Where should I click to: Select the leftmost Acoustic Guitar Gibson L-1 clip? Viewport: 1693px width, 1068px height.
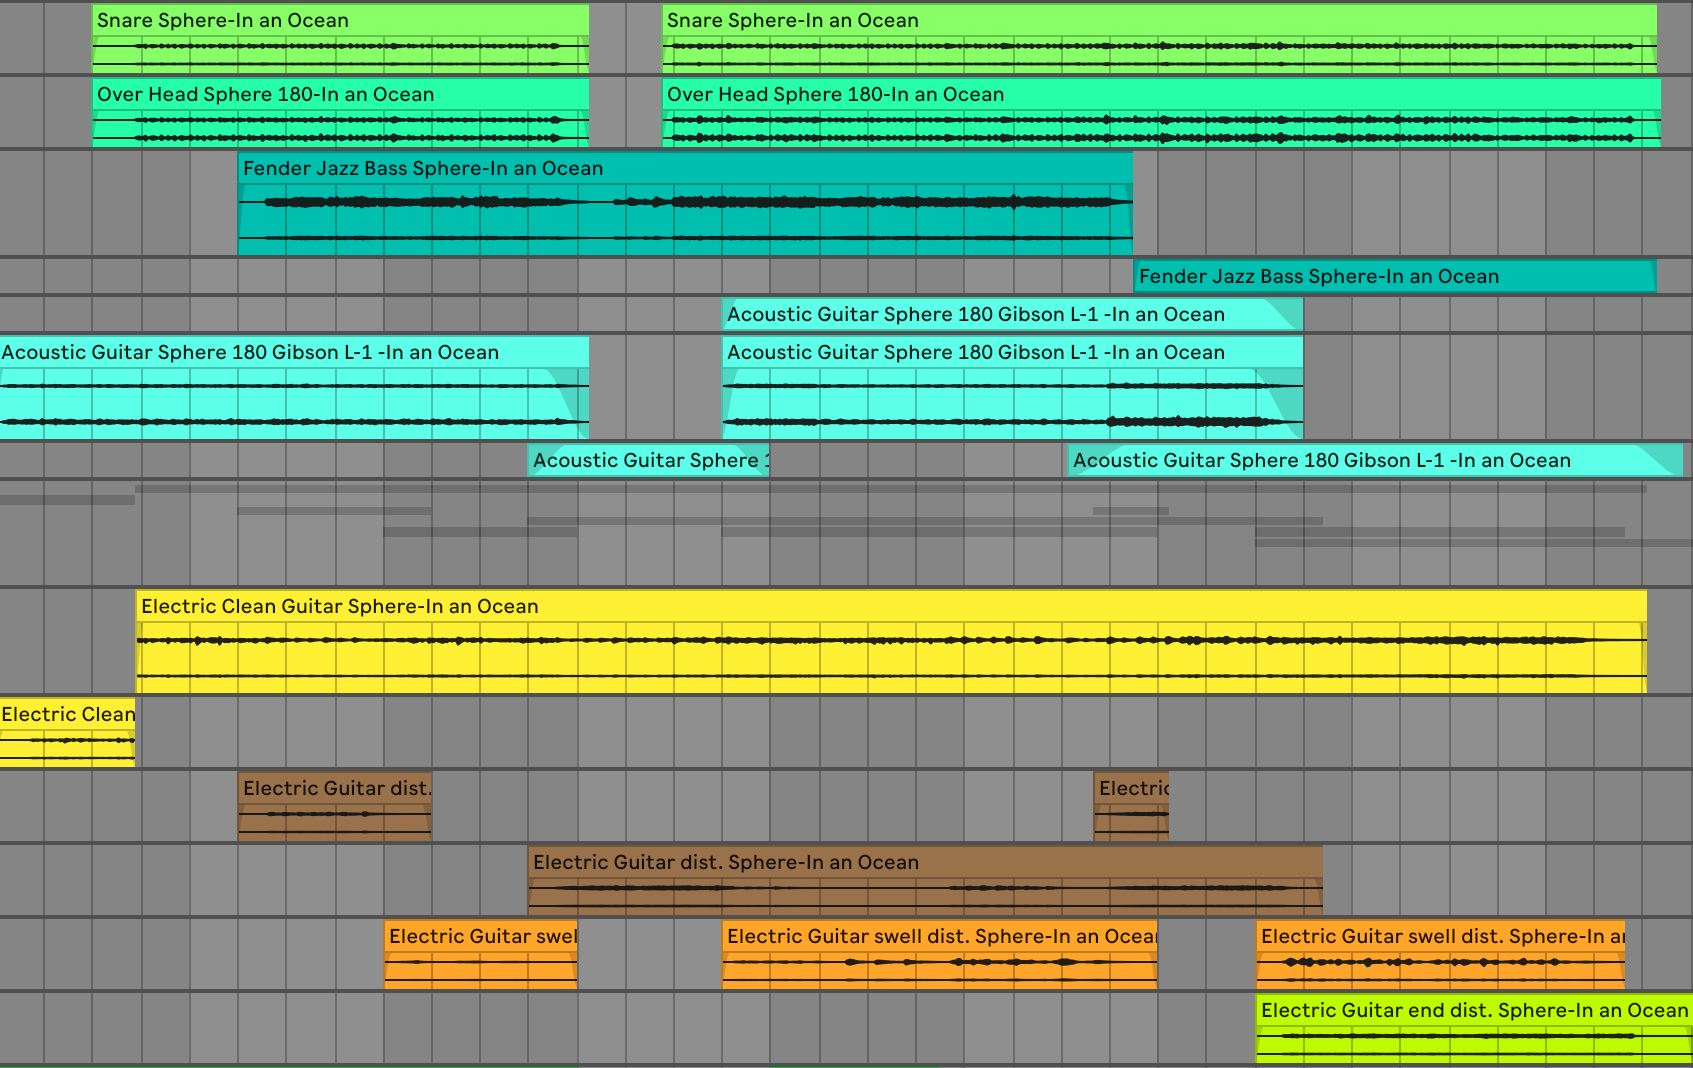pyautogui.click(x=294, y=387)
